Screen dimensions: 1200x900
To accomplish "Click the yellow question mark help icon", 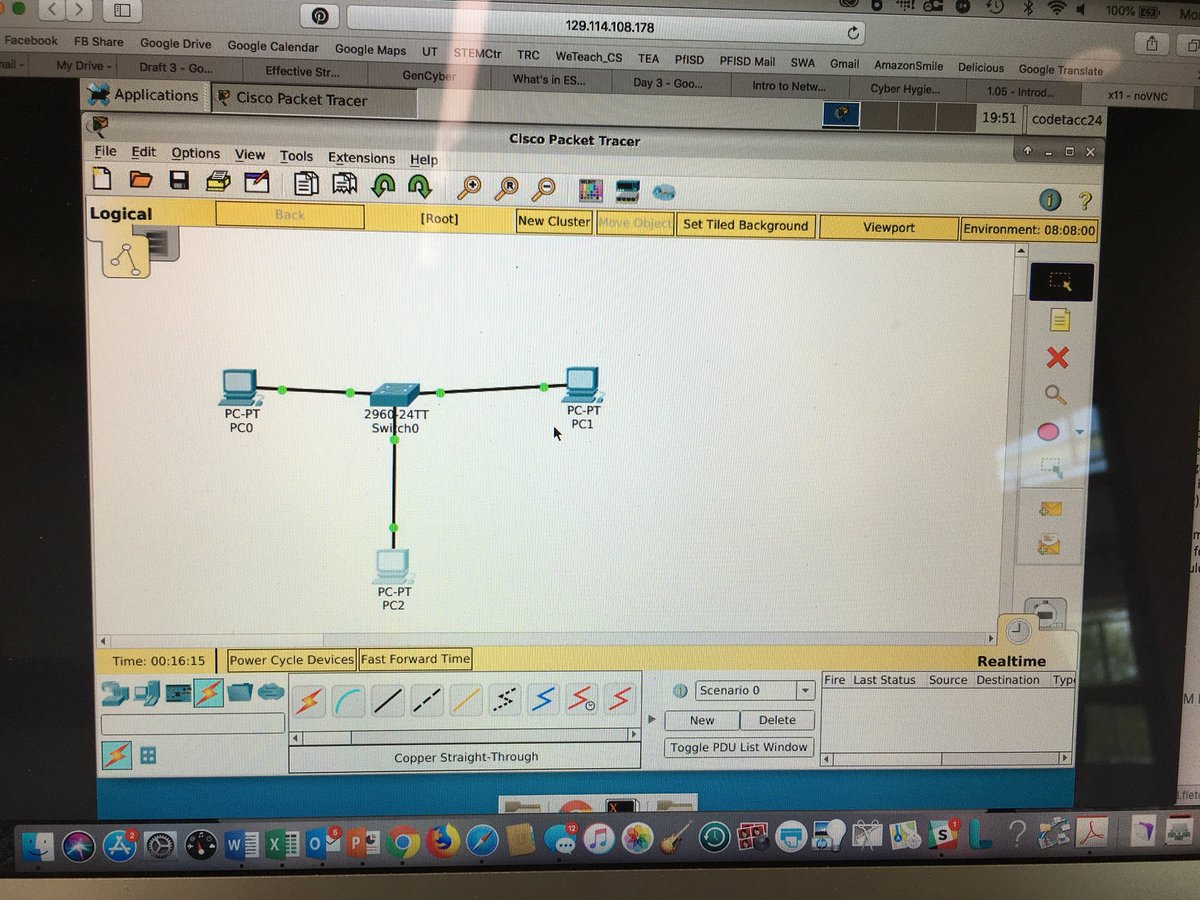I will click(1084, 201).
